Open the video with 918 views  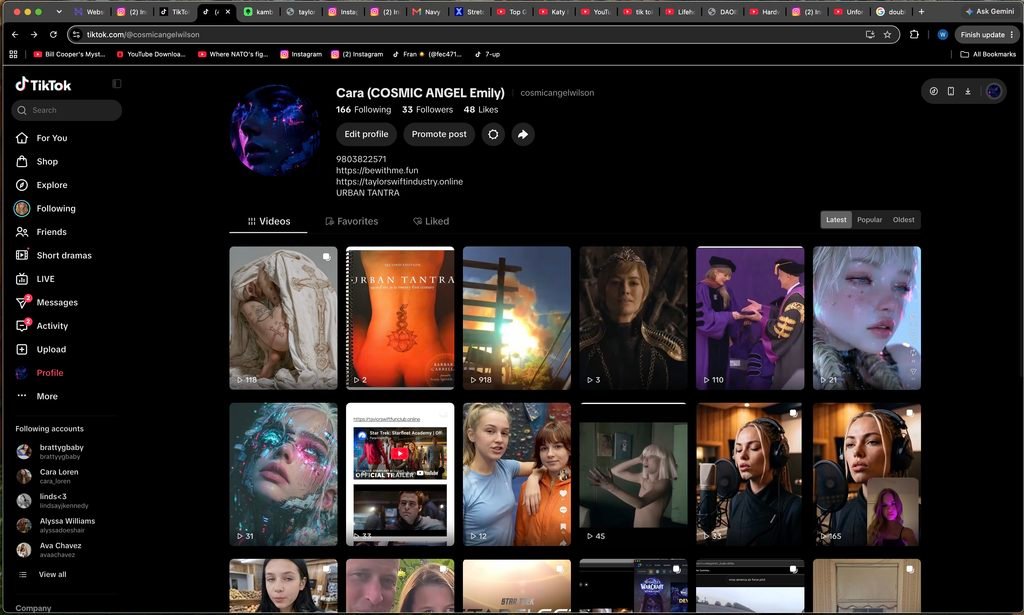tap(517, 318)
